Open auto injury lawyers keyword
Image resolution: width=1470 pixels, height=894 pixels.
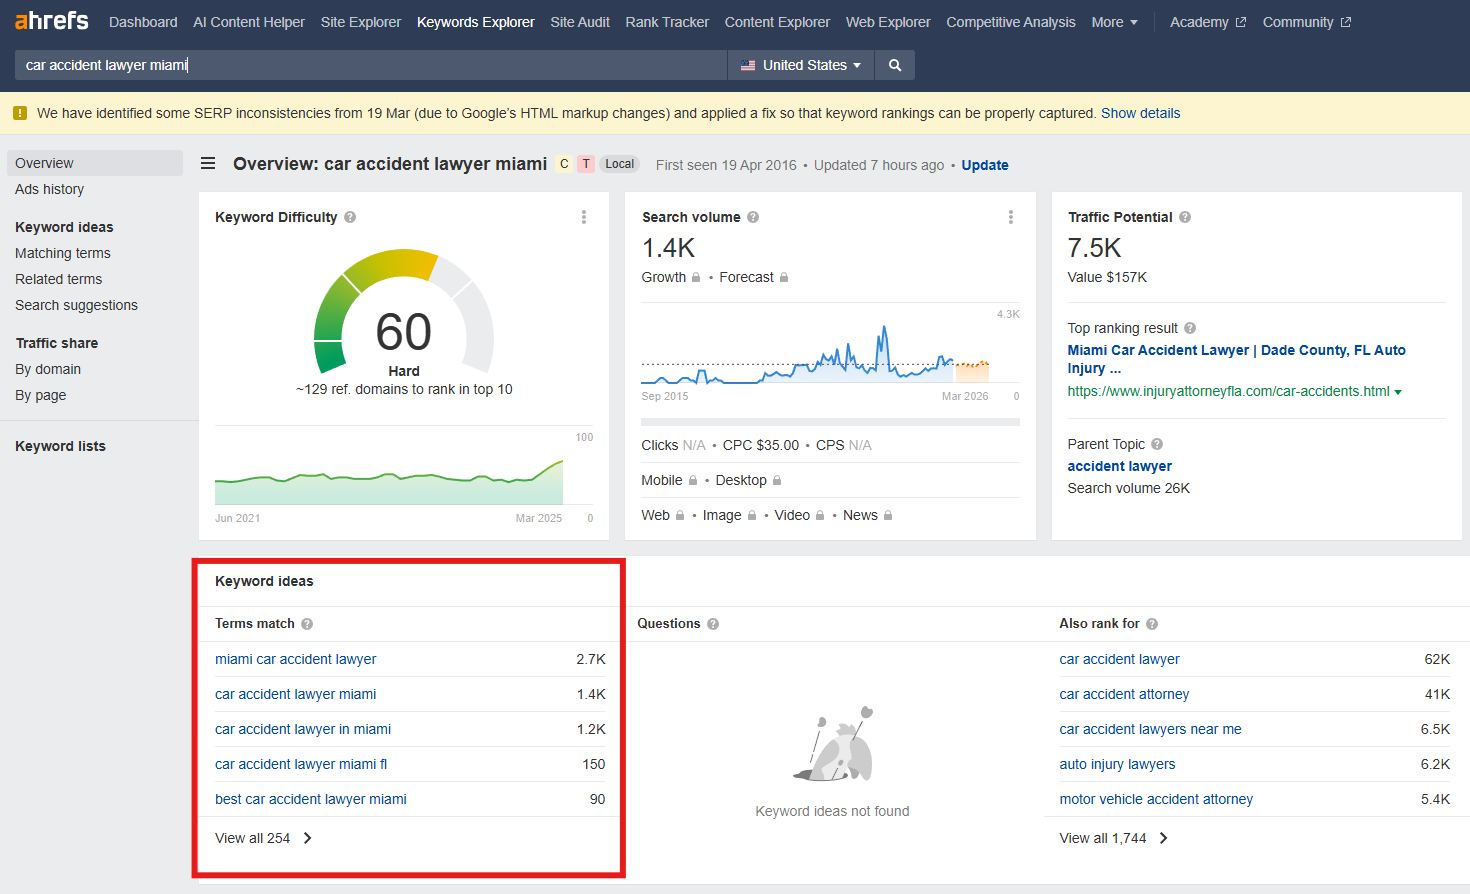coord(1118,764)
